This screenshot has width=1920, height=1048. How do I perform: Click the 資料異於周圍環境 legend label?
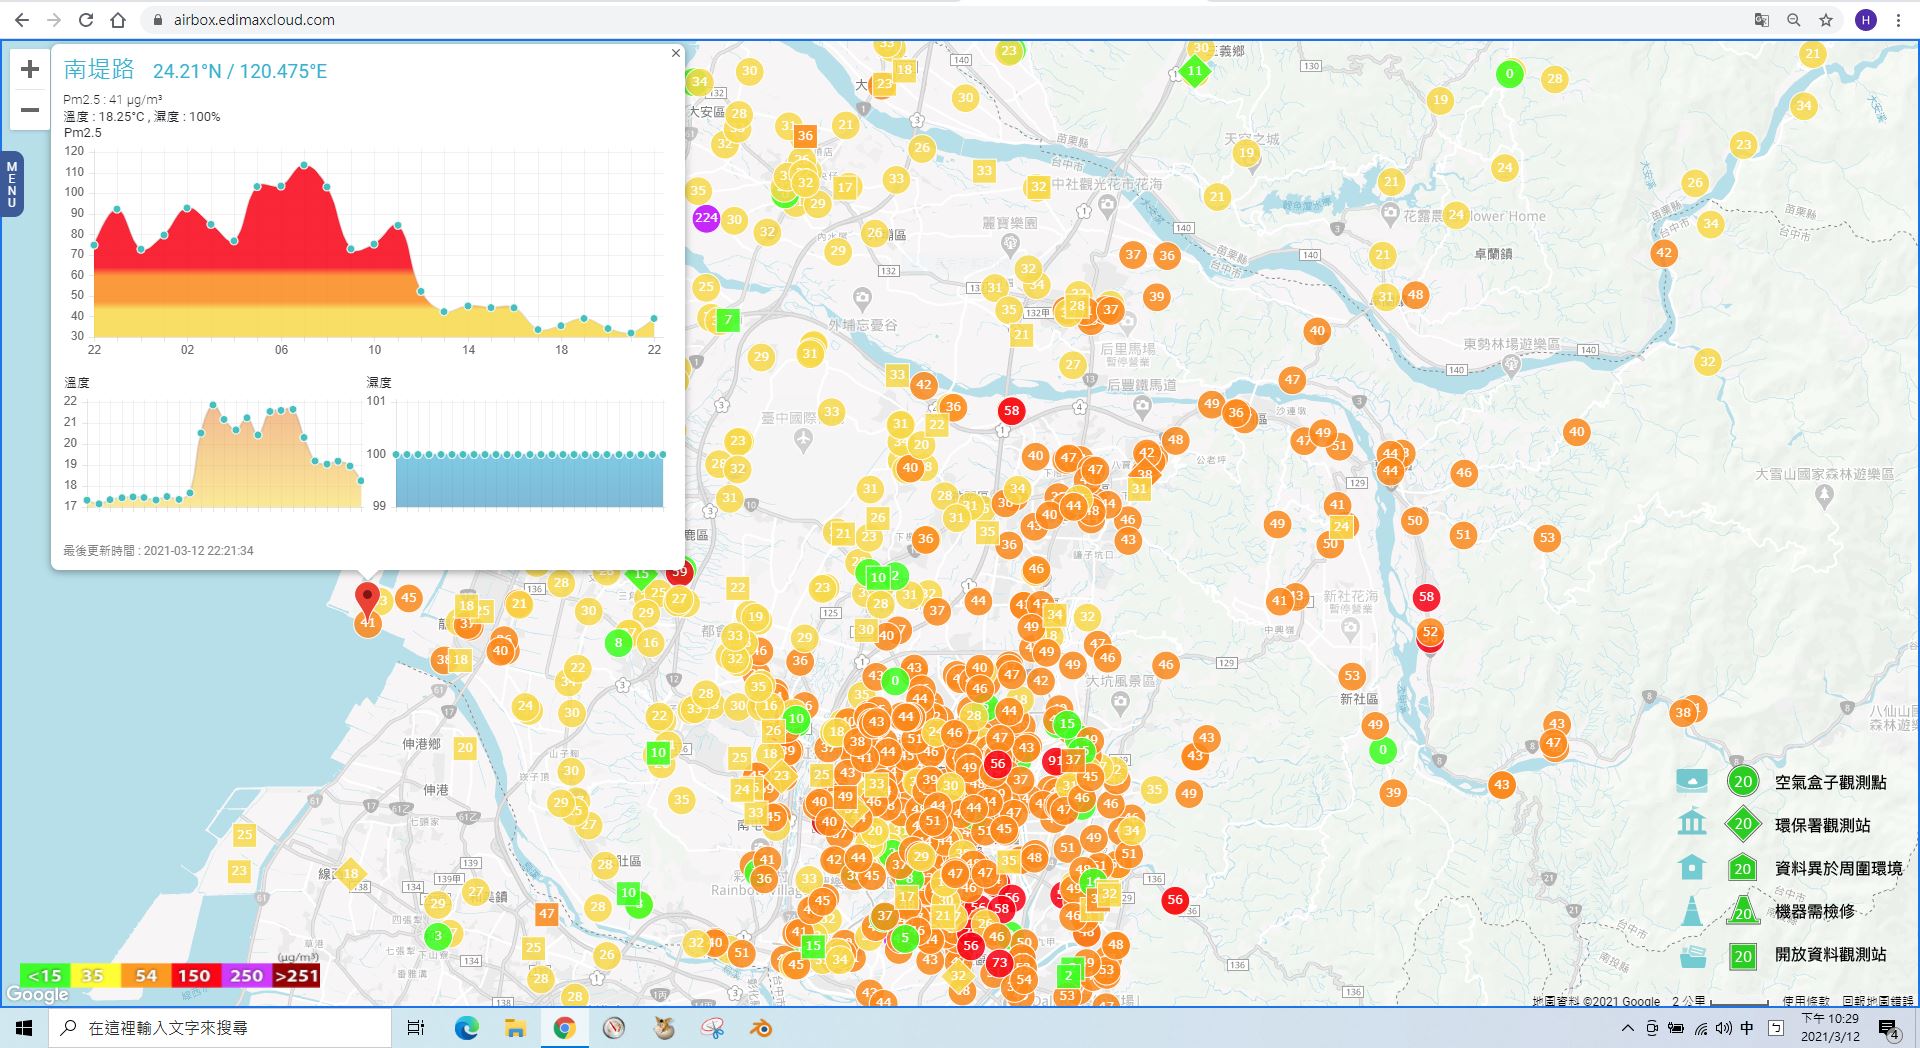(1839, 868)
